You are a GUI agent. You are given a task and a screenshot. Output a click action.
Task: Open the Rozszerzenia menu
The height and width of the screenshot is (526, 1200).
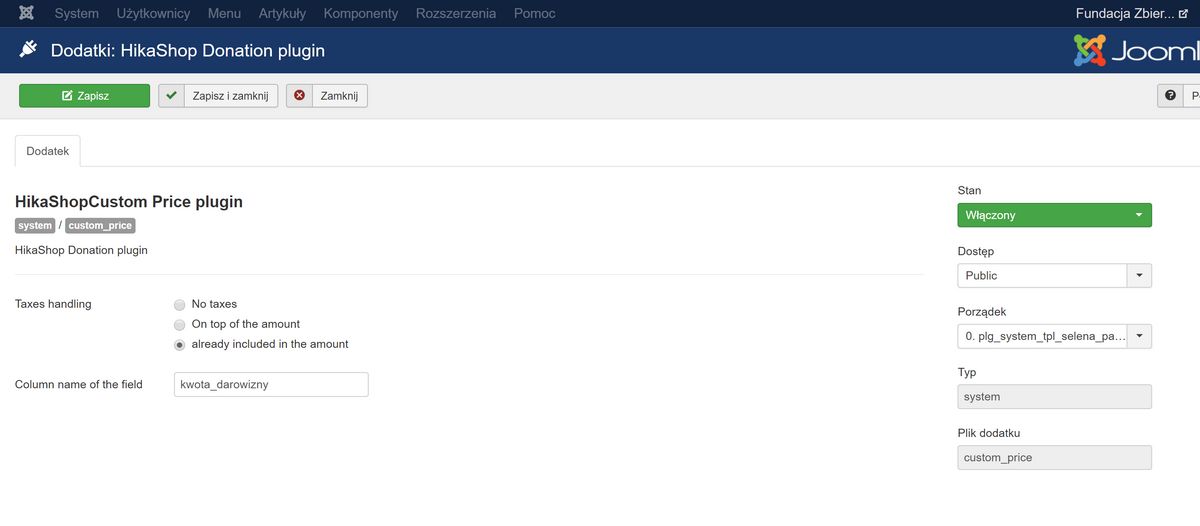coord(456,14)
